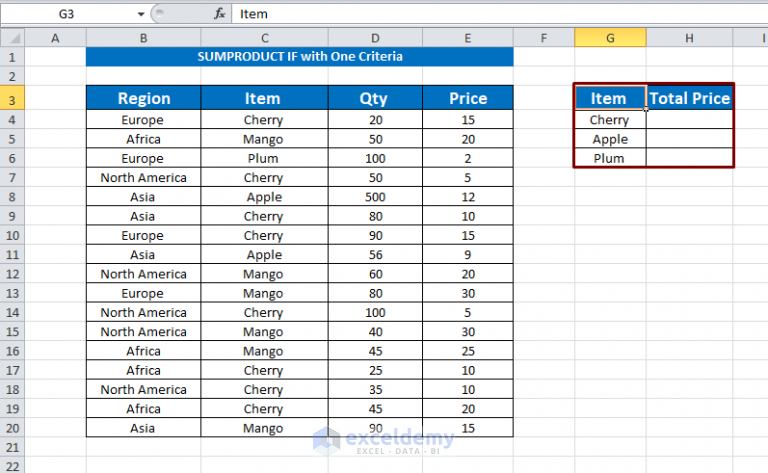Select 'Plum' in cell G6
The image size is (768, 473).
610,158
